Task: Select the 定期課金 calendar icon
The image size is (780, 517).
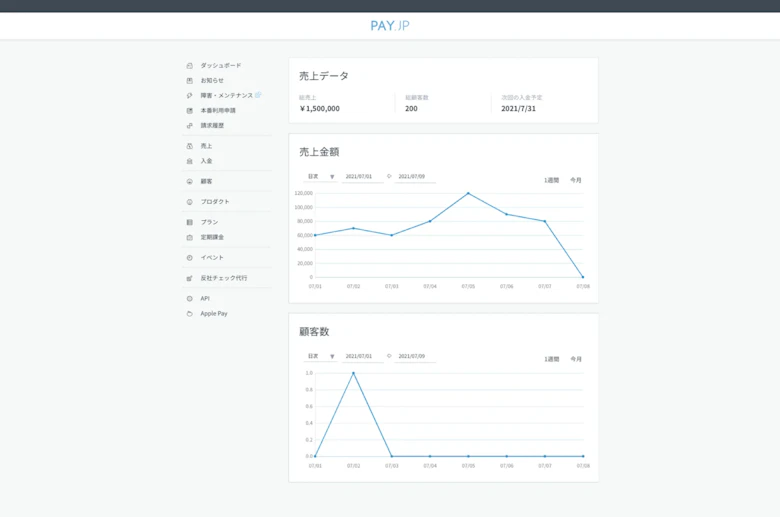Action: [x=190, y=237]
